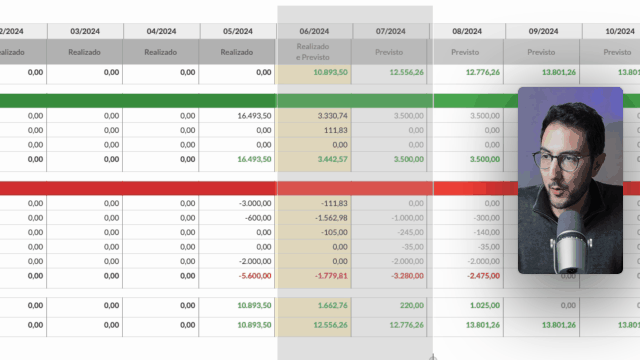Click gray 3.500,00 forecast in 07/2024
This screenshot has height=360, width=640.
[409, 116]
